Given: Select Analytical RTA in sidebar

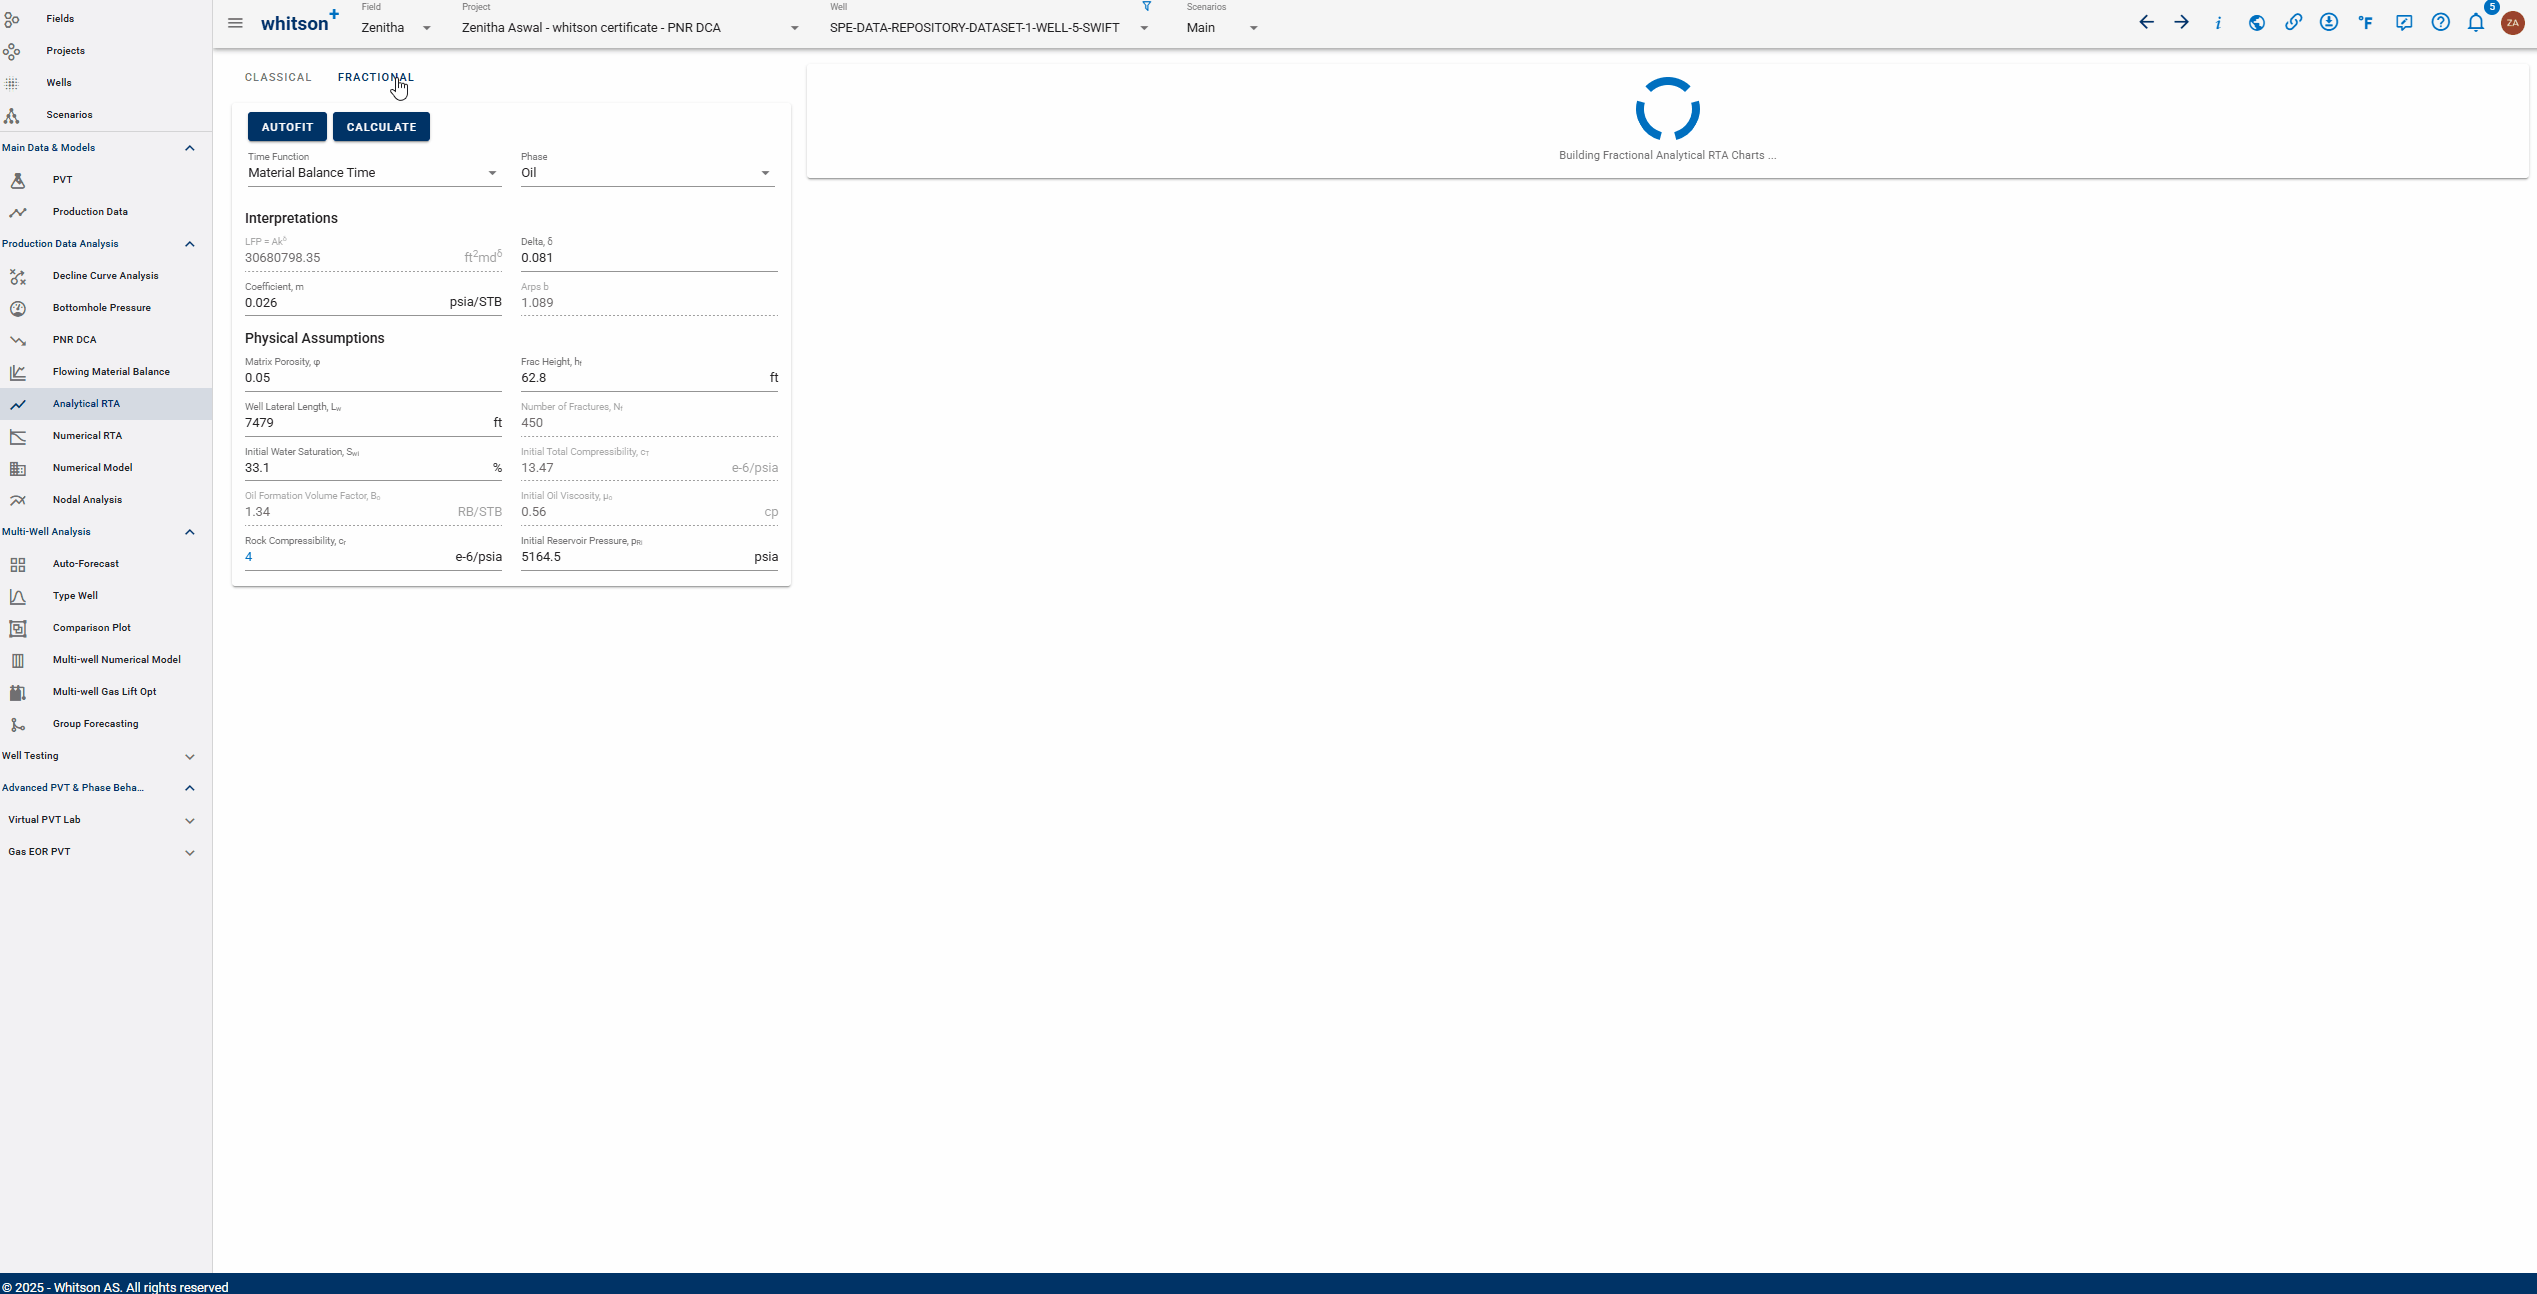Looking at the screenshot, I should [x=106, y=404].
